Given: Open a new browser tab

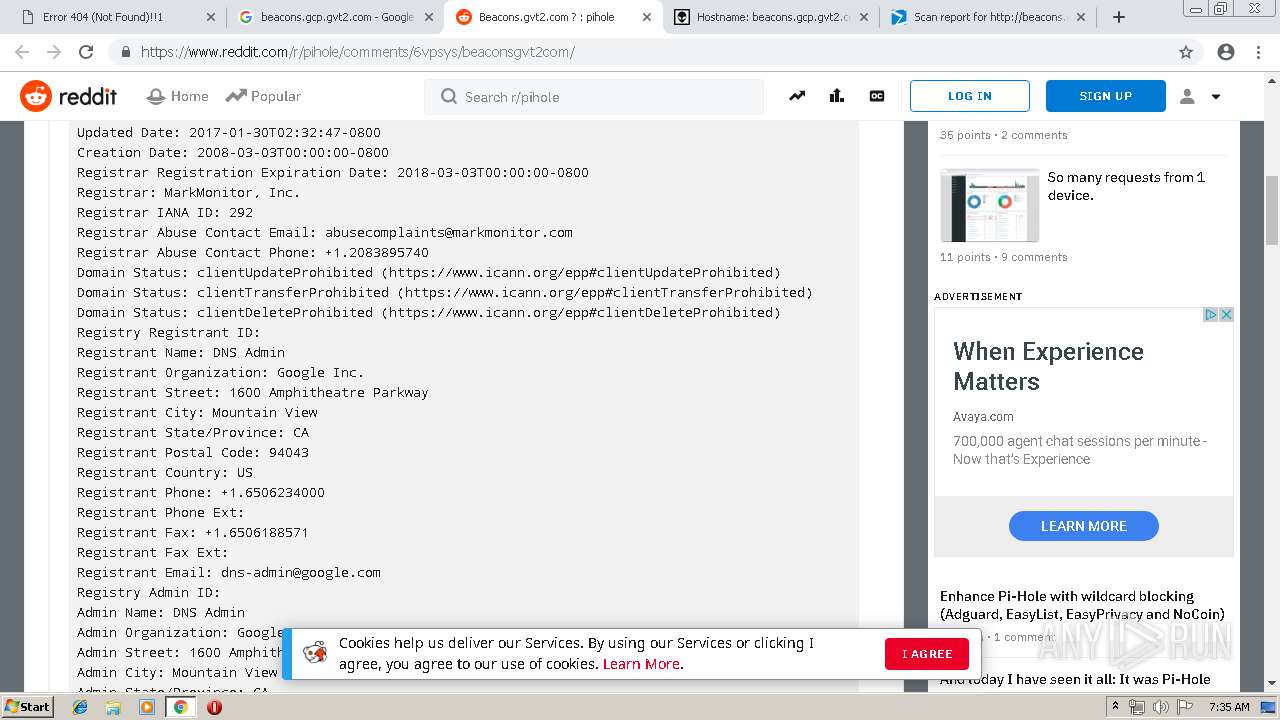Looking at the screenshot, I should click(1119, 17).
